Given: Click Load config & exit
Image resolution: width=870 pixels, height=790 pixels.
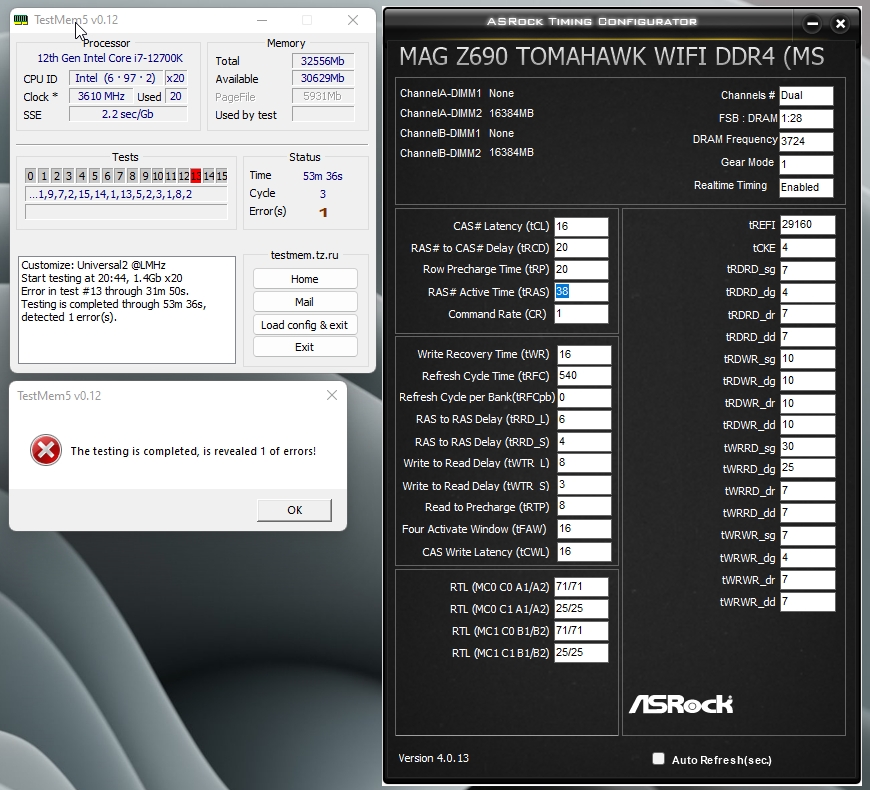Looking at the screenshot, I should (x=305, y=325).
